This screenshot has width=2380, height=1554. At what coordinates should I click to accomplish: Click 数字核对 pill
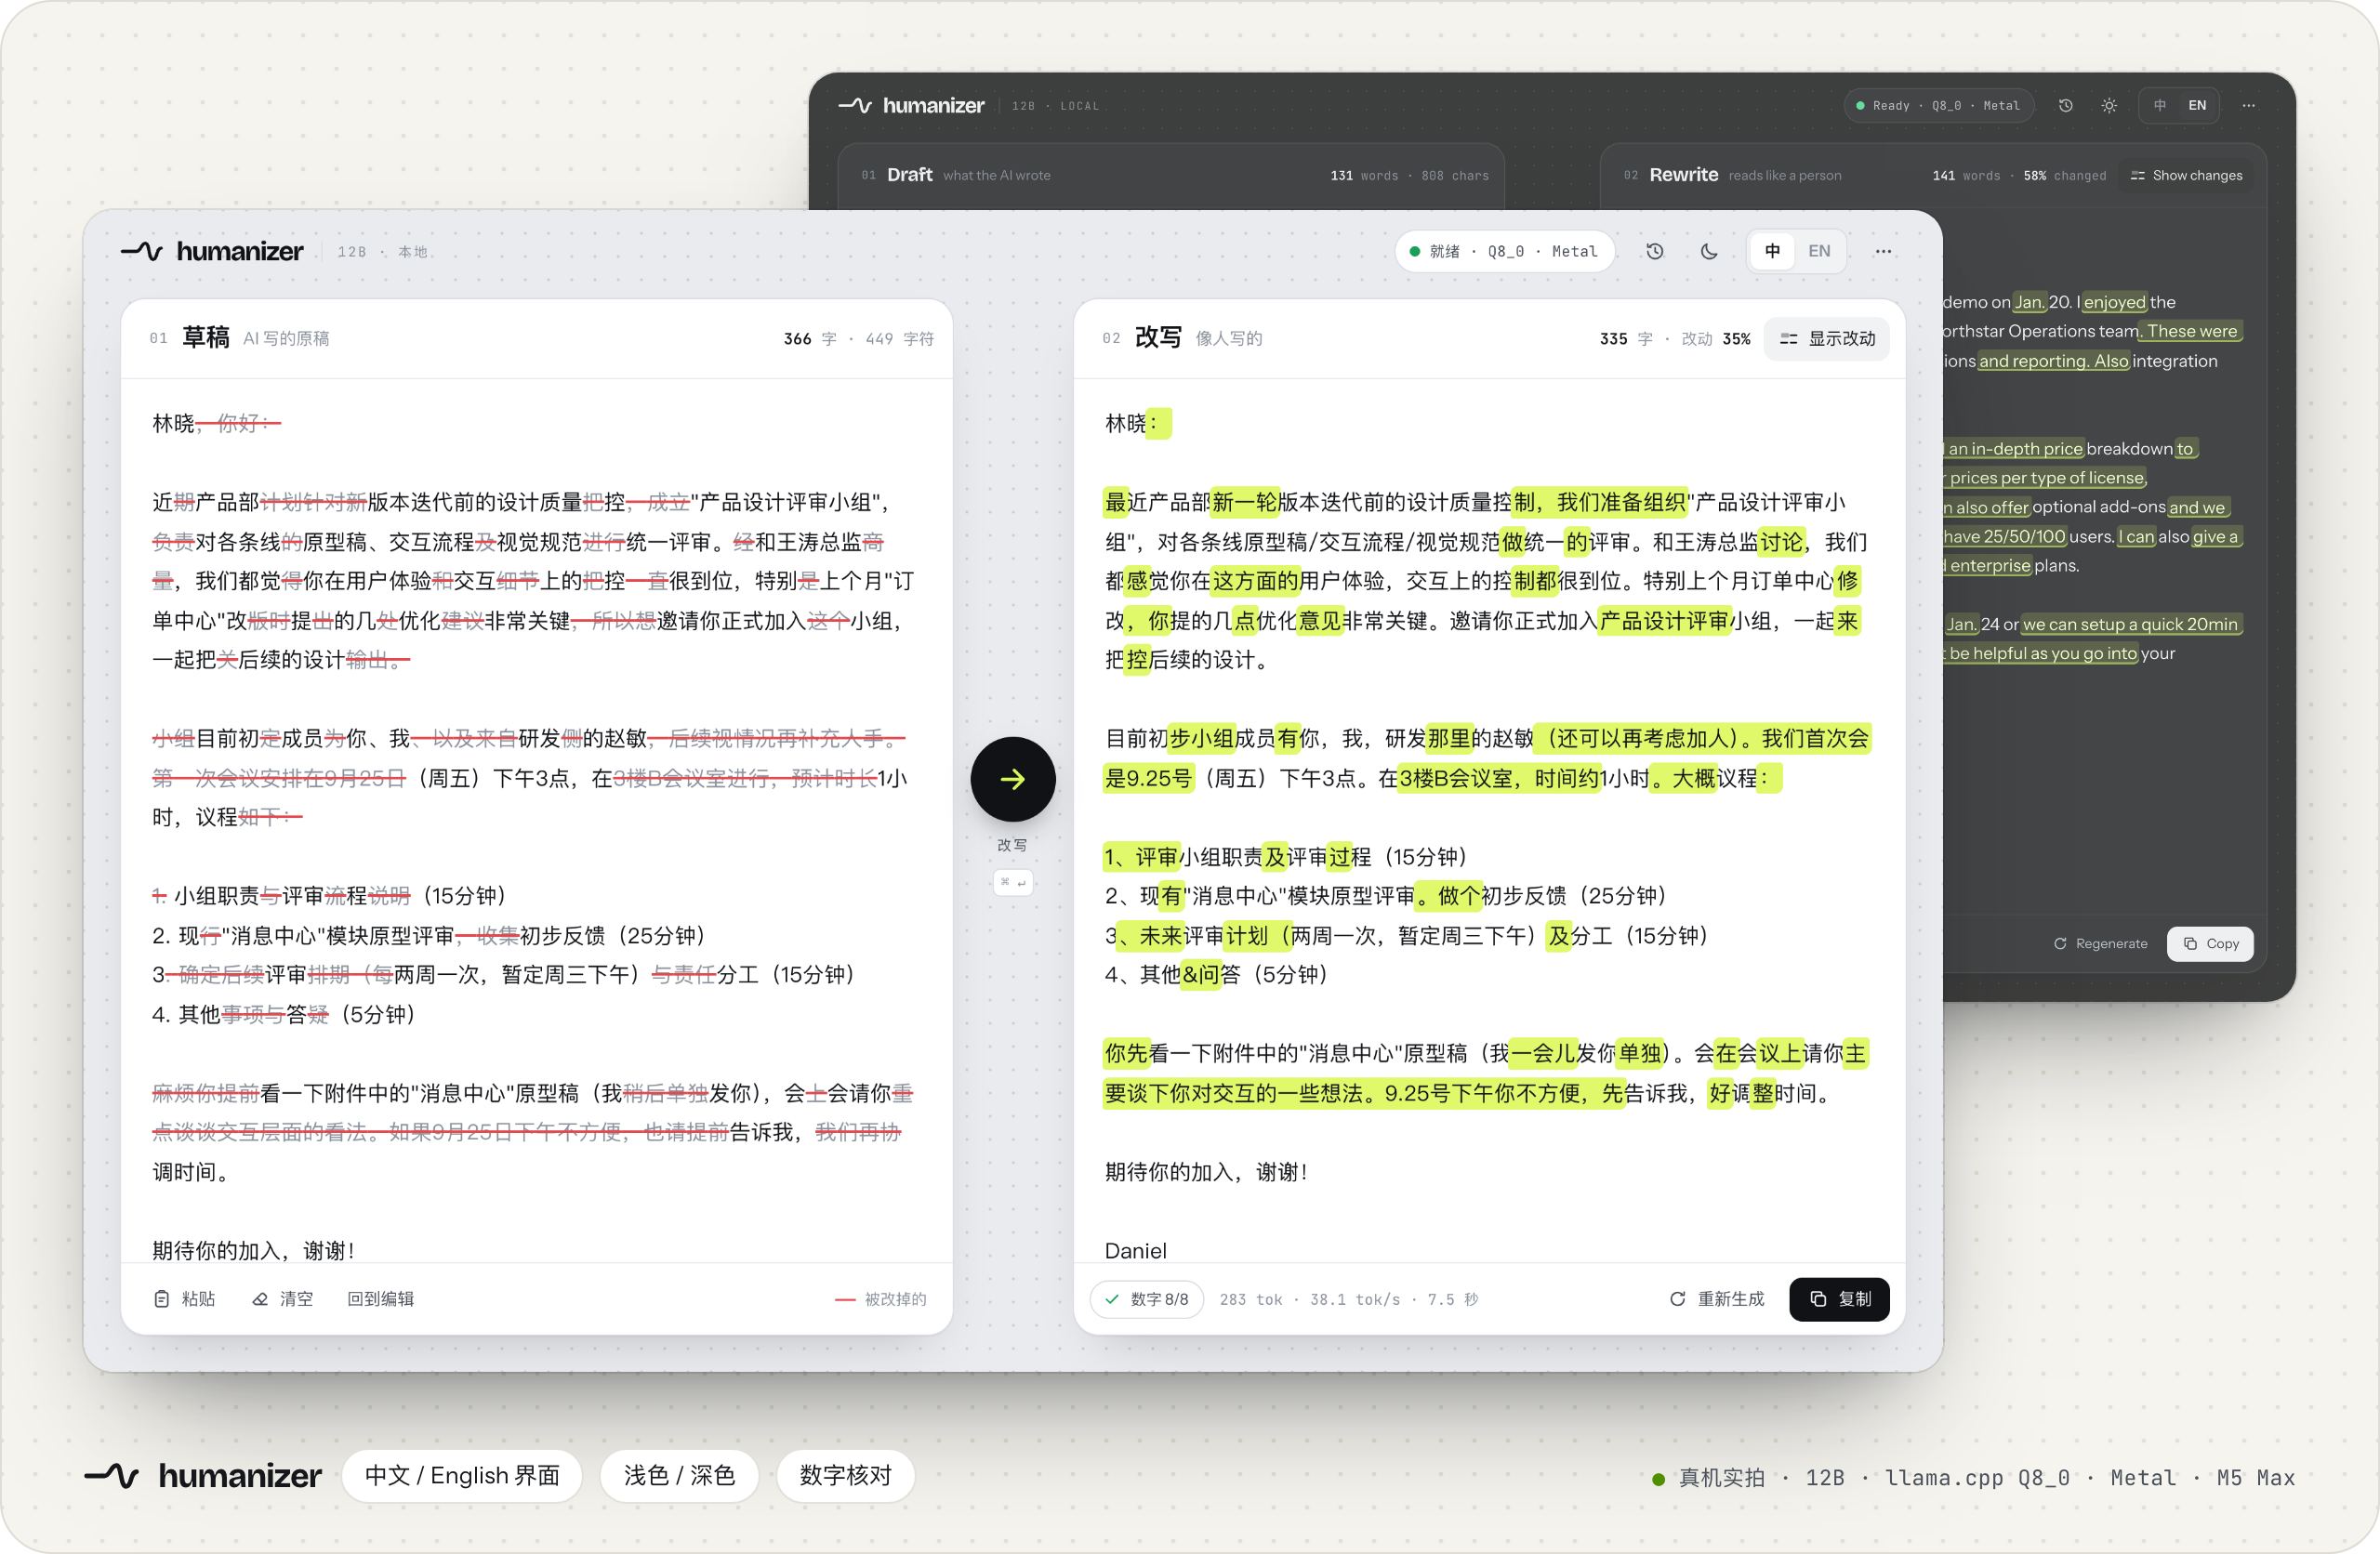pyautogui.click(x=845, y=1475)
